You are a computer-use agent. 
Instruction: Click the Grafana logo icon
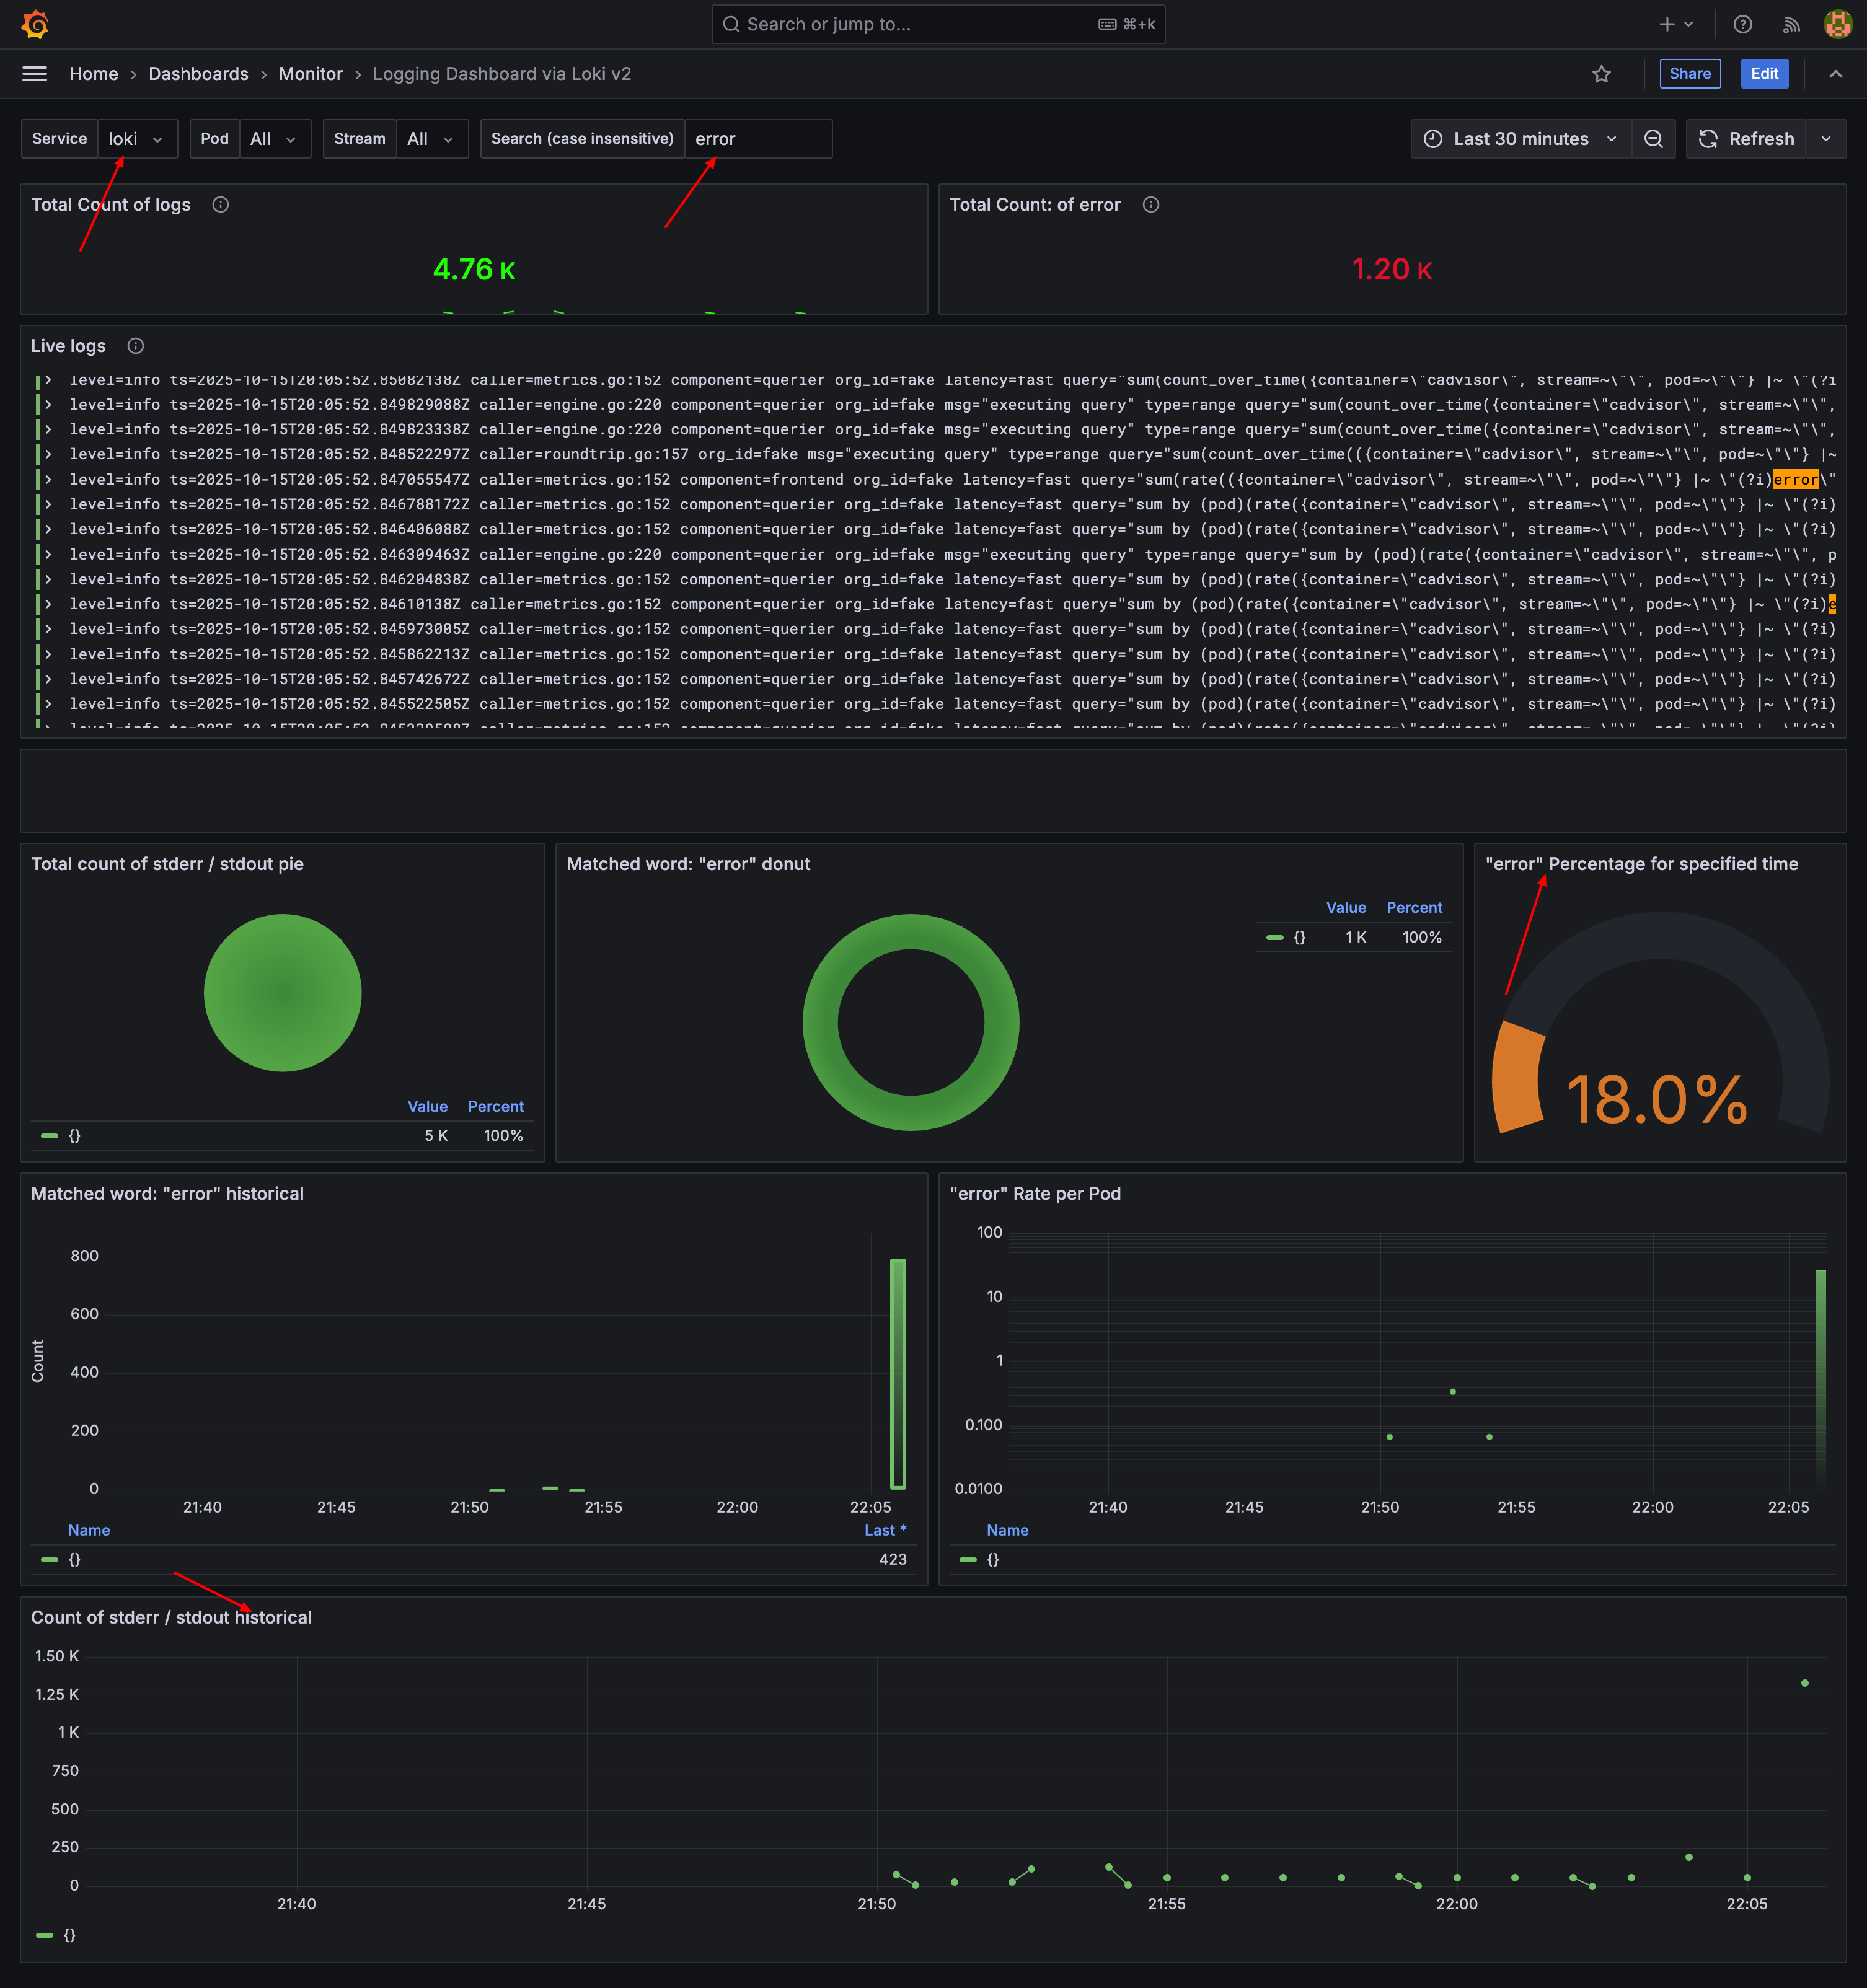pyautogui.click(x=35, y=24)
